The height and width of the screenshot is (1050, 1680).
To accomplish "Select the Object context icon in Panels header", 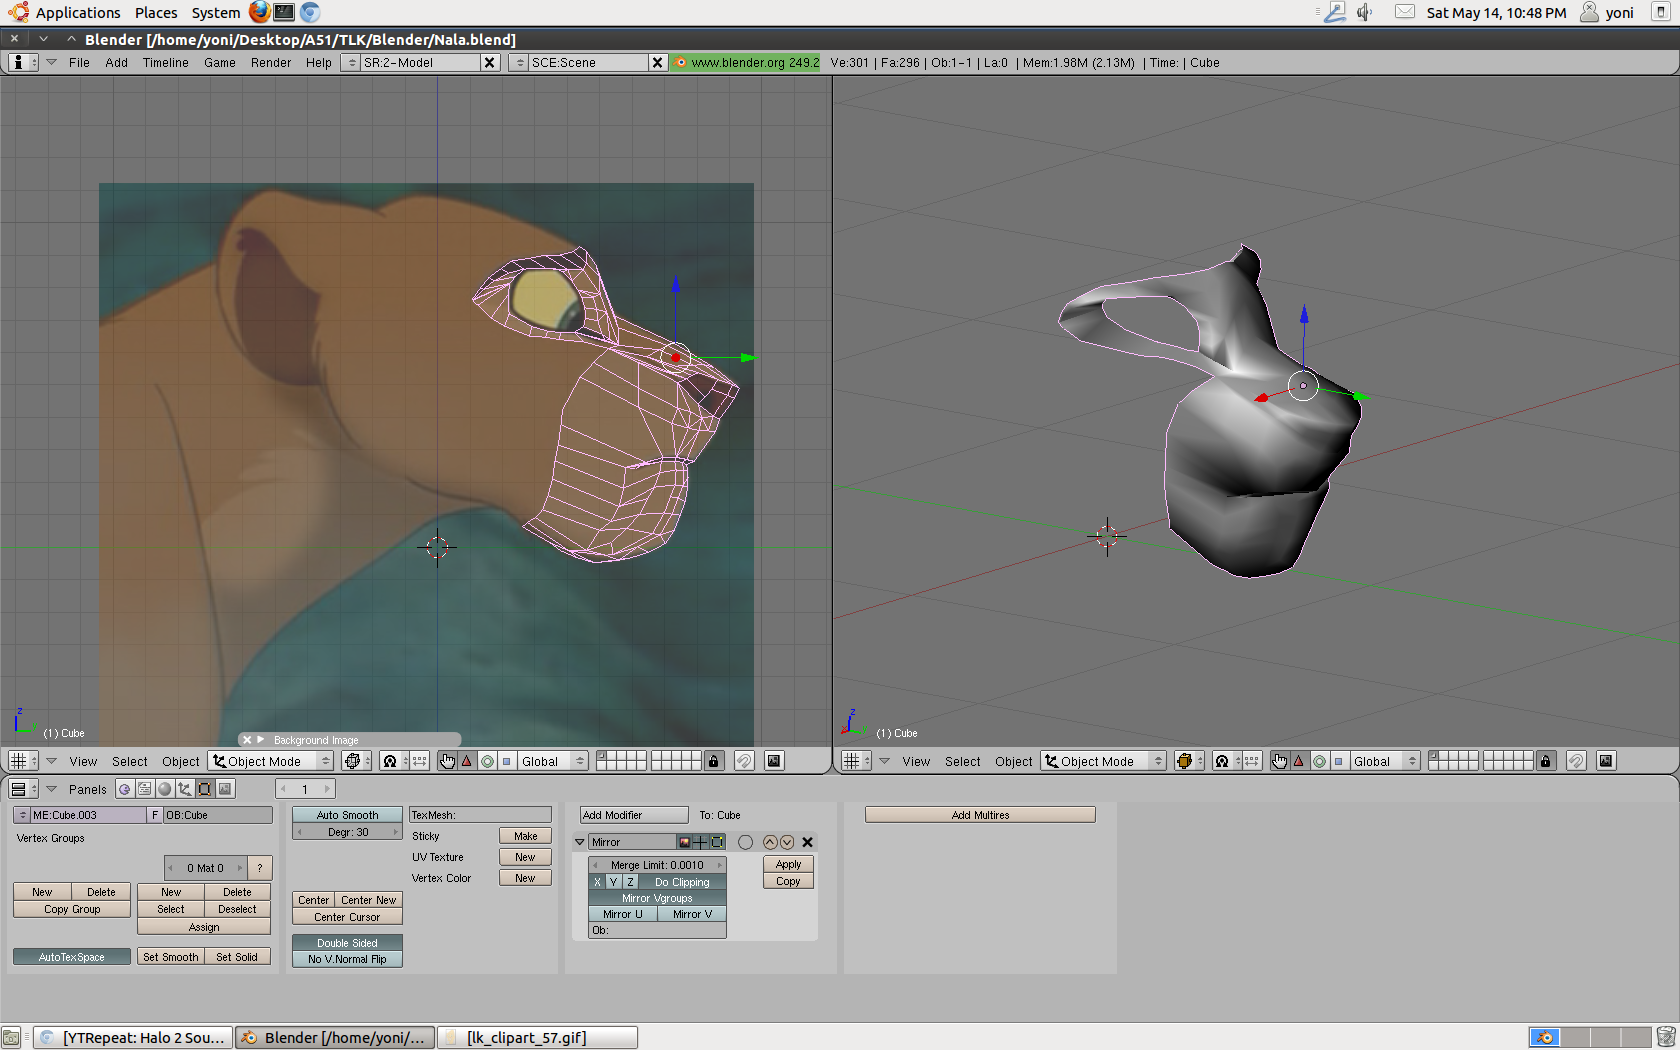I will point(185,789).
